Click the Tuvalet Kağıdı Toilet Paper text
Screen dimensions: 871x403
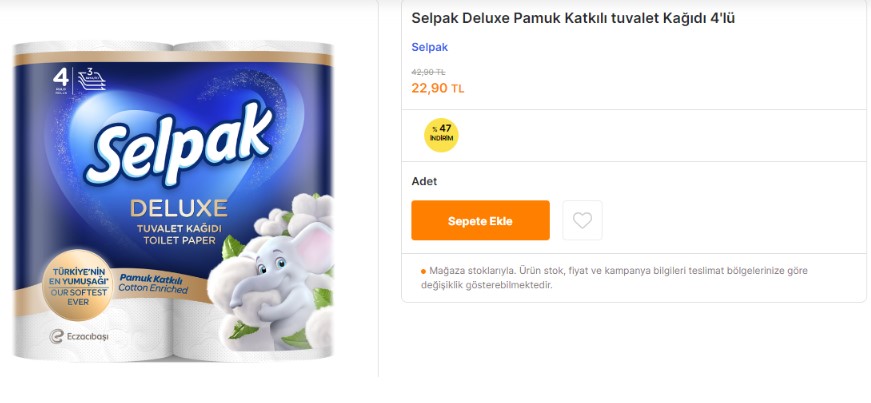coord(179,236)
